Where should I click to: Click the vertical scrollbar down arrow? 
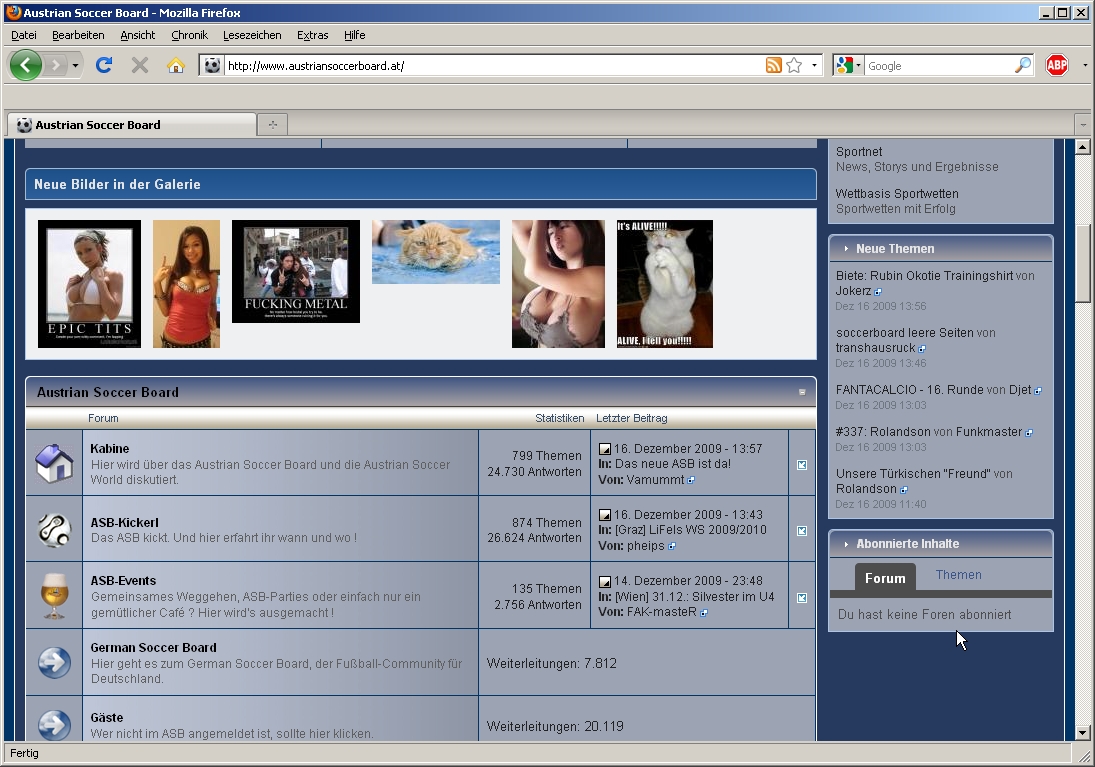click(x=1082, y=733)
